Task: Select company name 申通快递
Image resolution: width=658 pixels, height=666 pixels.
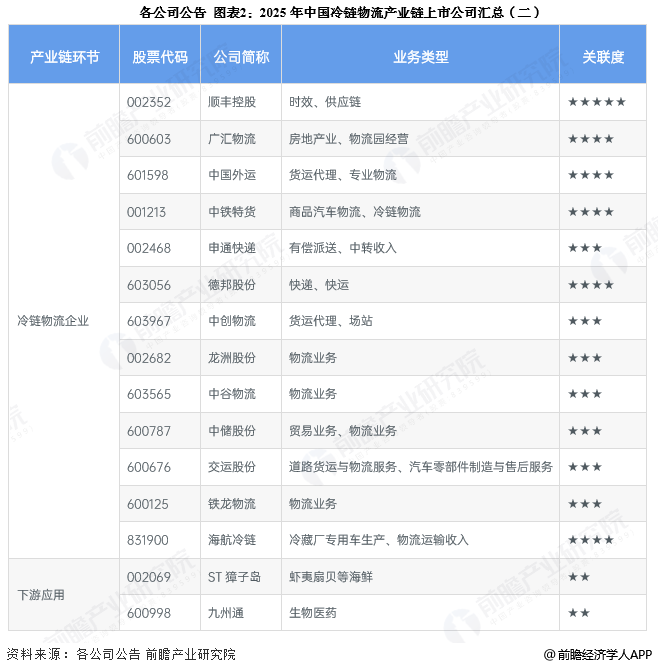Action: click(x=232, y=248)
